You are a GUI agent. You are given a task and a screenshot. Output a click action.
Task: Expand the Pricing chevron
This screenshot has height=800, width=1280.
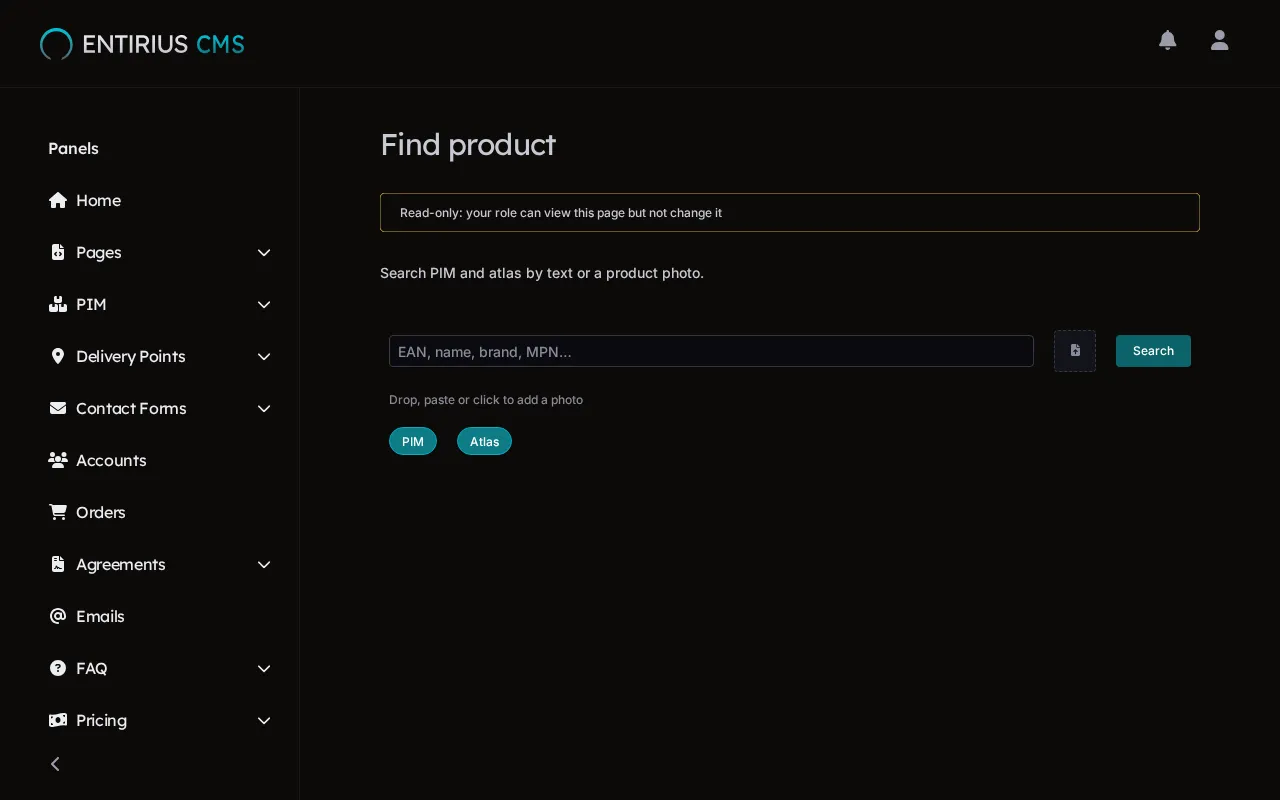pyautogui.click(x=264, y=720)
